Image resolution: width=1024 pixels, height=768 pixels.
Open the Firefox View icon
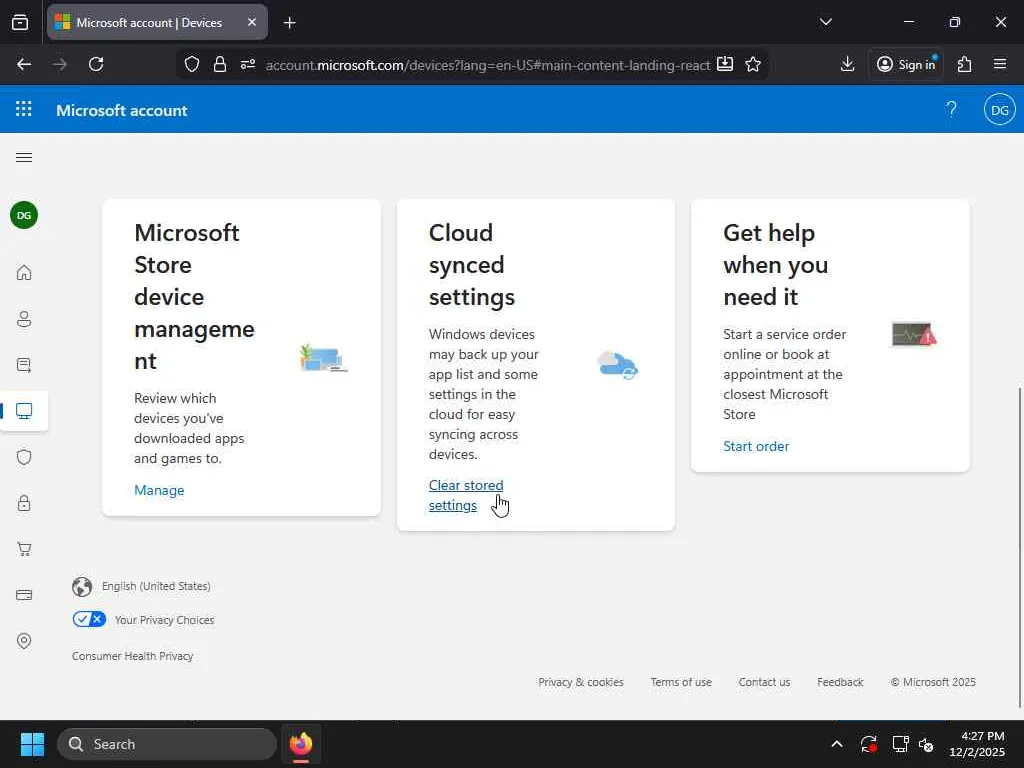[x=20, y=22]
